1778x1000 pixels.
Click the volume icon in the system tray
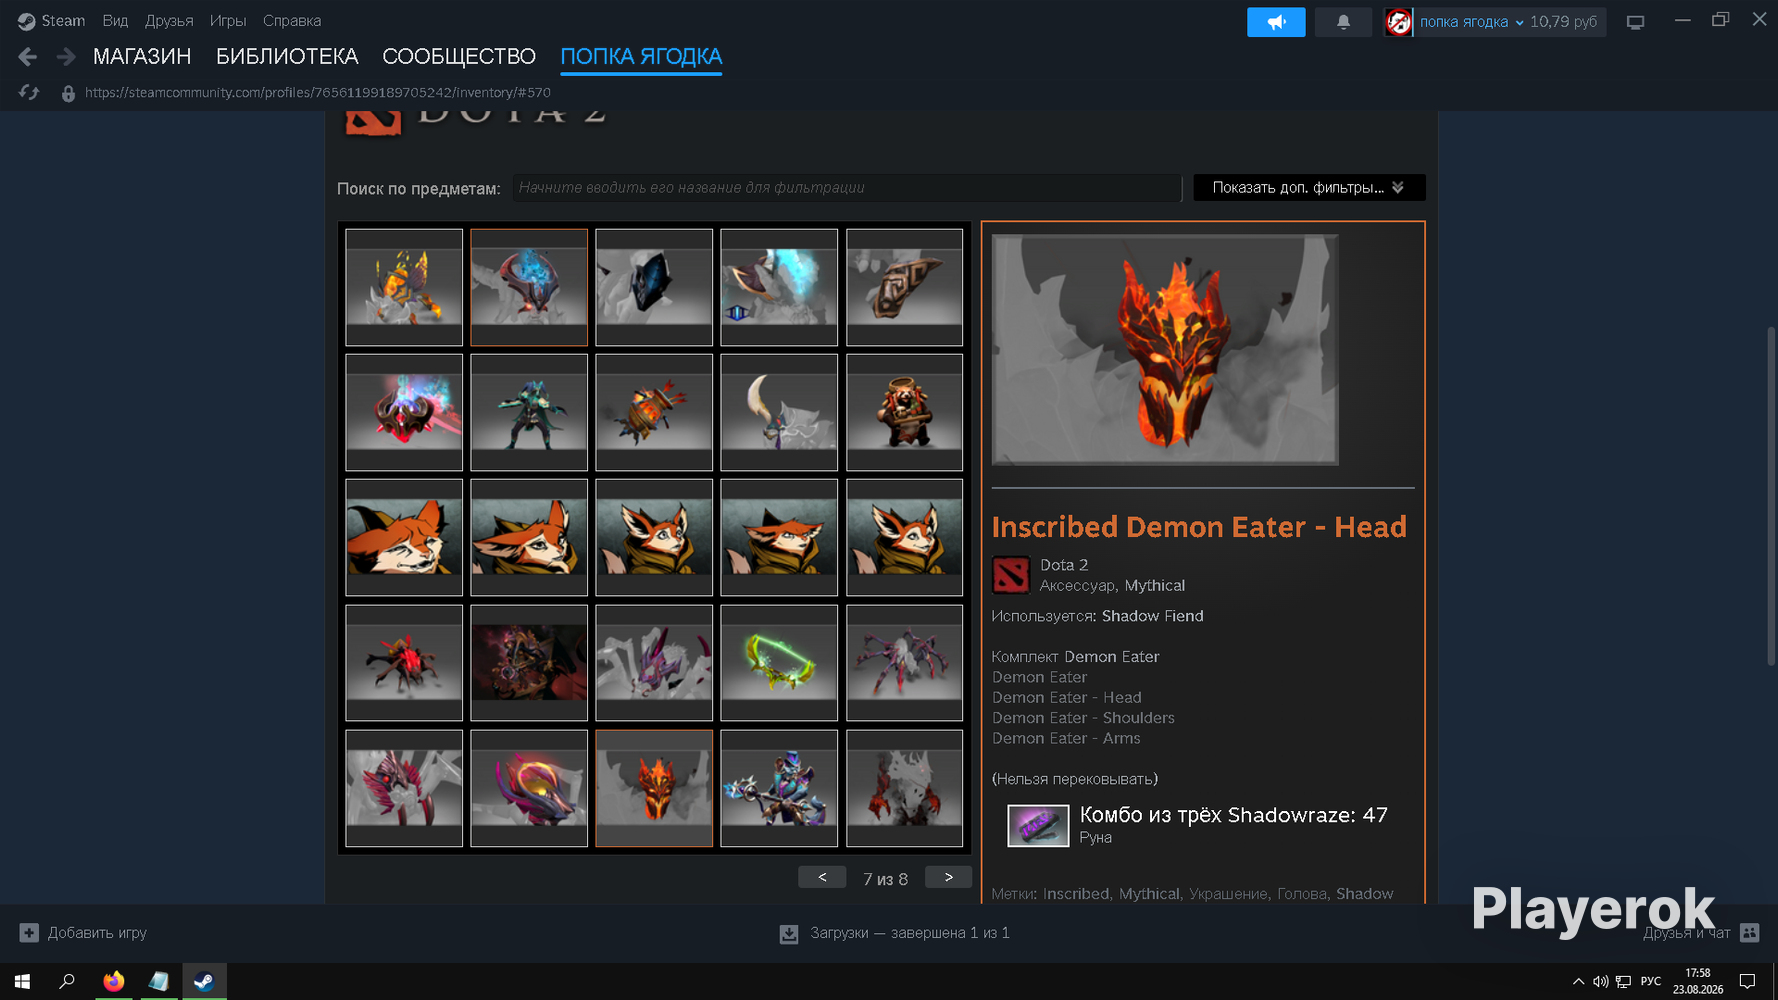pyautogui.click(x=1600, y=982)
